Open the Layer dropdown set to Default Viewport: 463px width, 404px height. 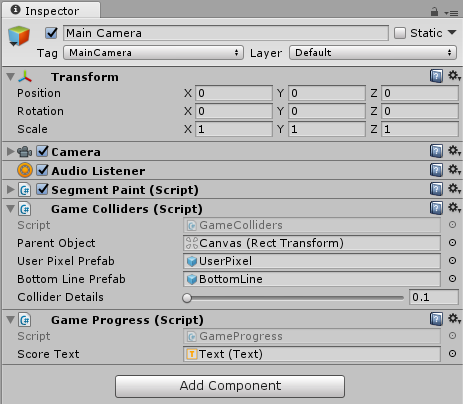373,53
